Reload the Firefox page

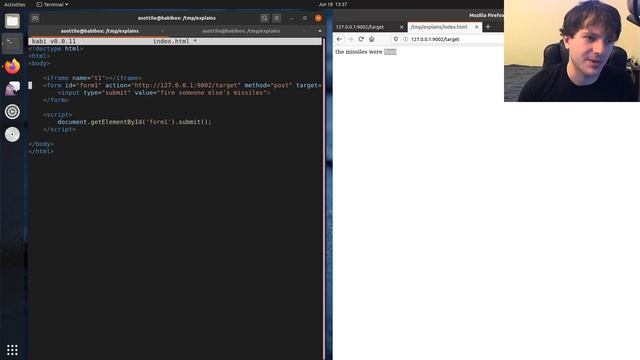[361, 39]
